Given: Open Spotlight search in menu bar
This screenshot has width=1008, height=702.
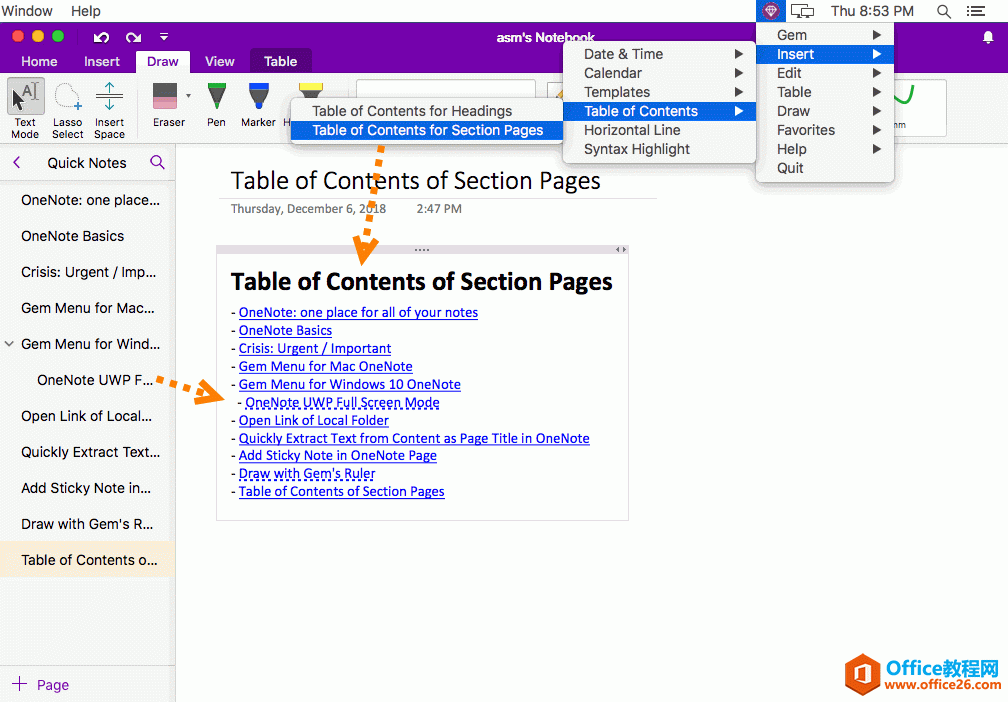Looking at the screenshot, I should (944, 11).
